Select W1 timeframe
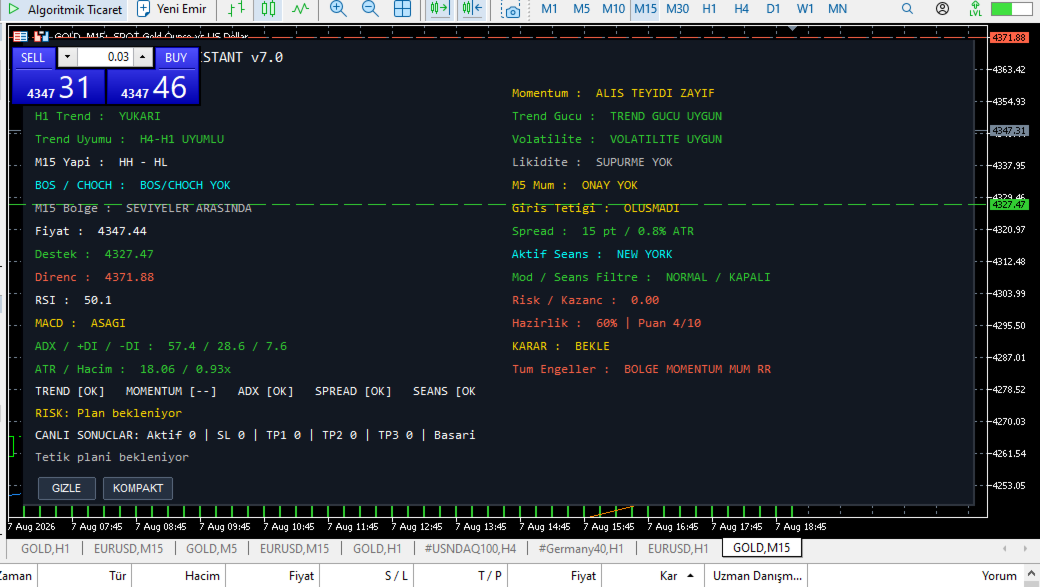The image size is (1040, 587). (x=805, y=9)
